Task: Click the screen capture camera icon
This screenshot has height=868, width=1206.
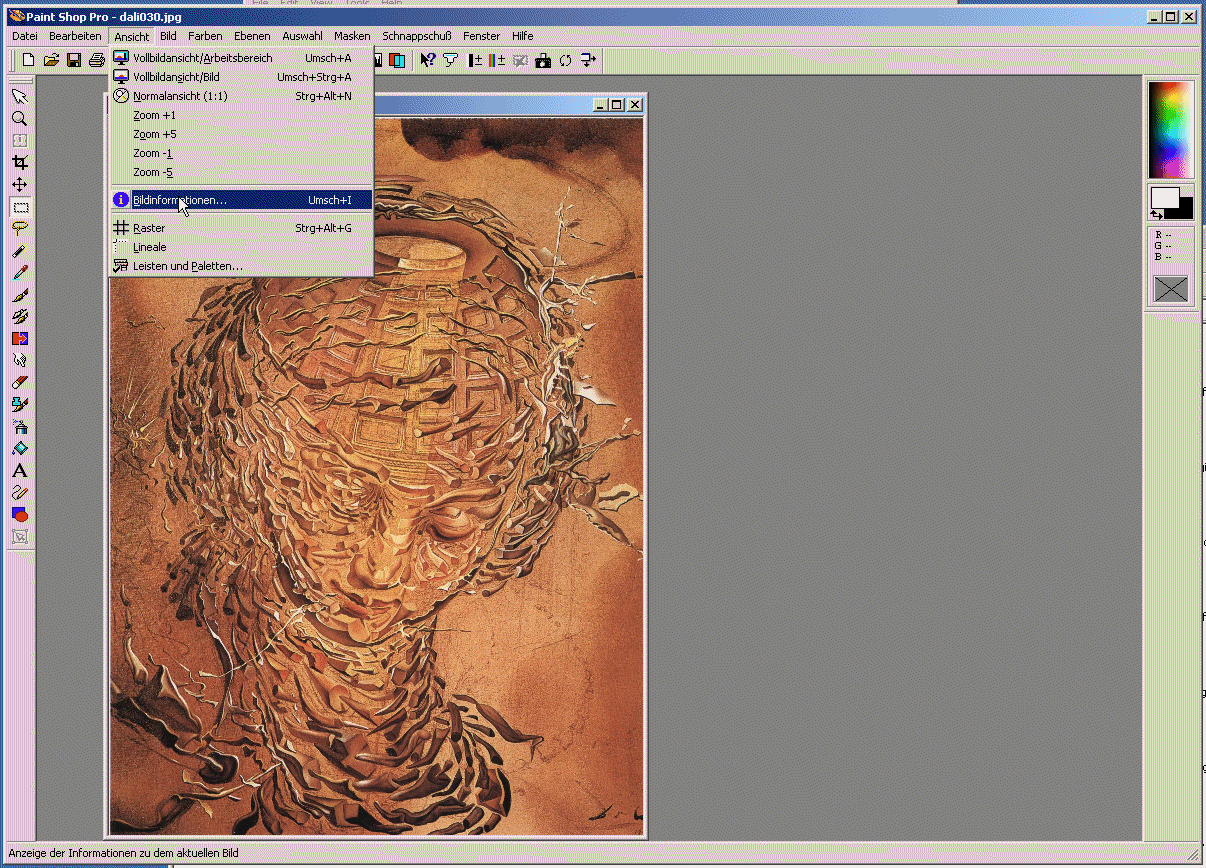Action: click(x=543, y=60)
